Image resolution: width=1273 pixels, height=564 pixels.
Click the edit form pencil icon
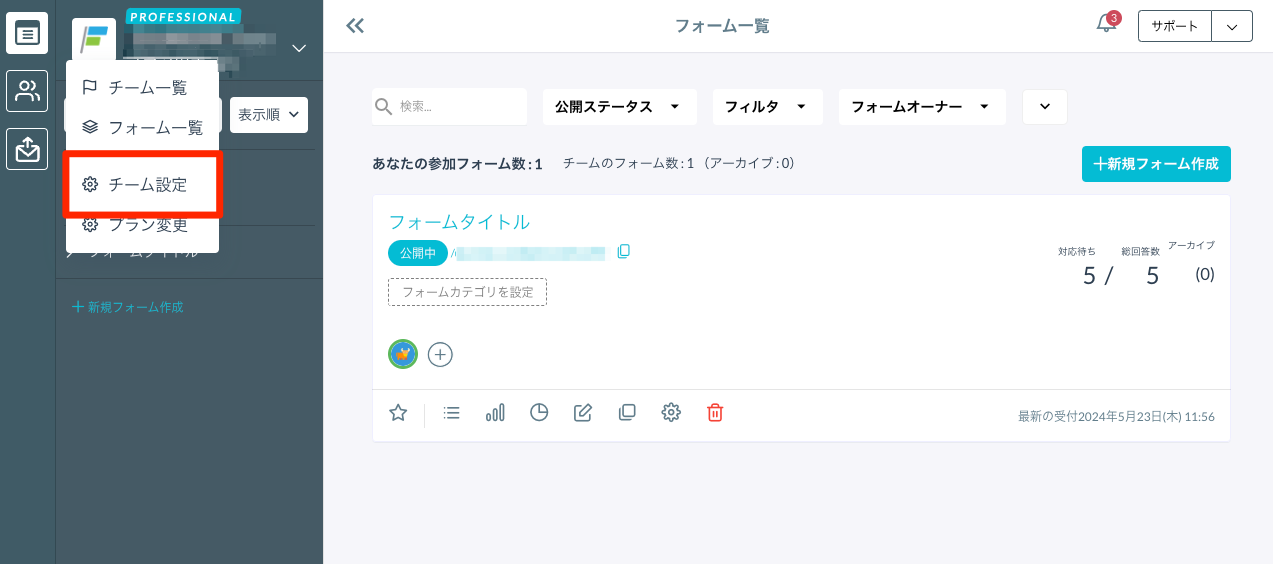(x=583, y=413)
